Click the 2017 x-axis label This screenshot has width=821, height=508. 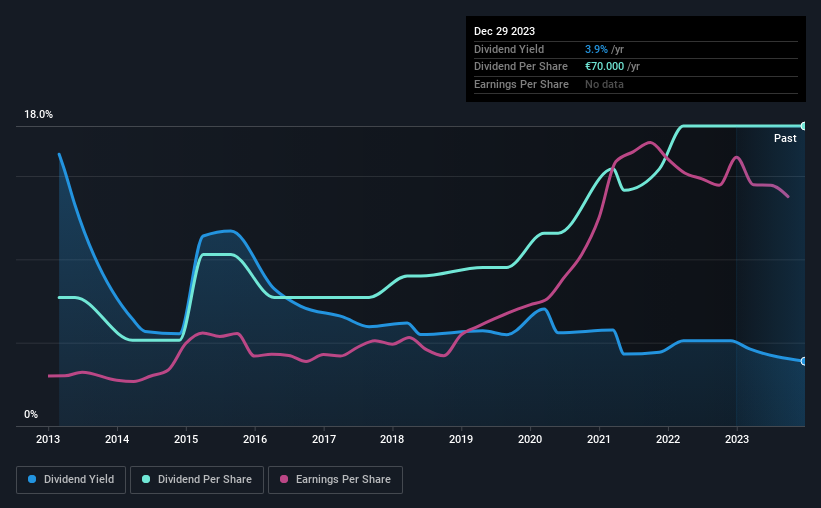[324, 439]
